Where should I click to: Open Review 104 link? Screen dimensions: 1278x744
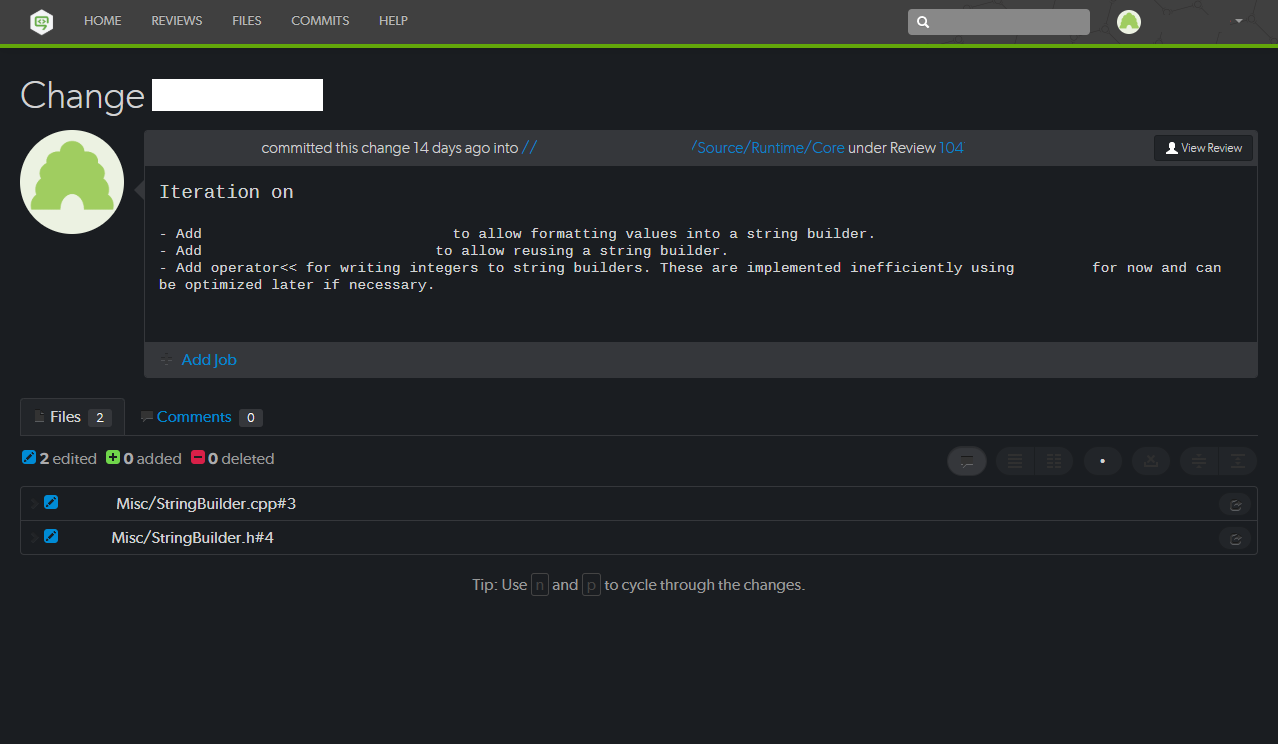pyautogui.click(x=951, y=148)
